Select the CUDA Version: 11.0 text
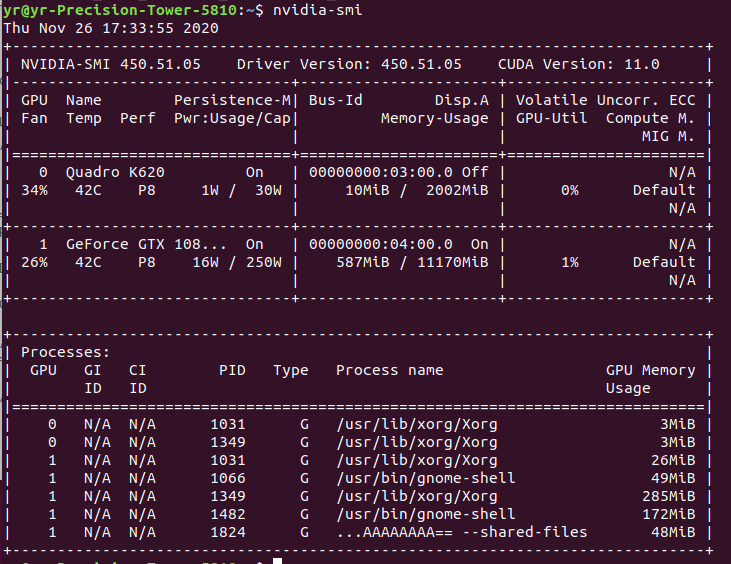 coord(579,64)
